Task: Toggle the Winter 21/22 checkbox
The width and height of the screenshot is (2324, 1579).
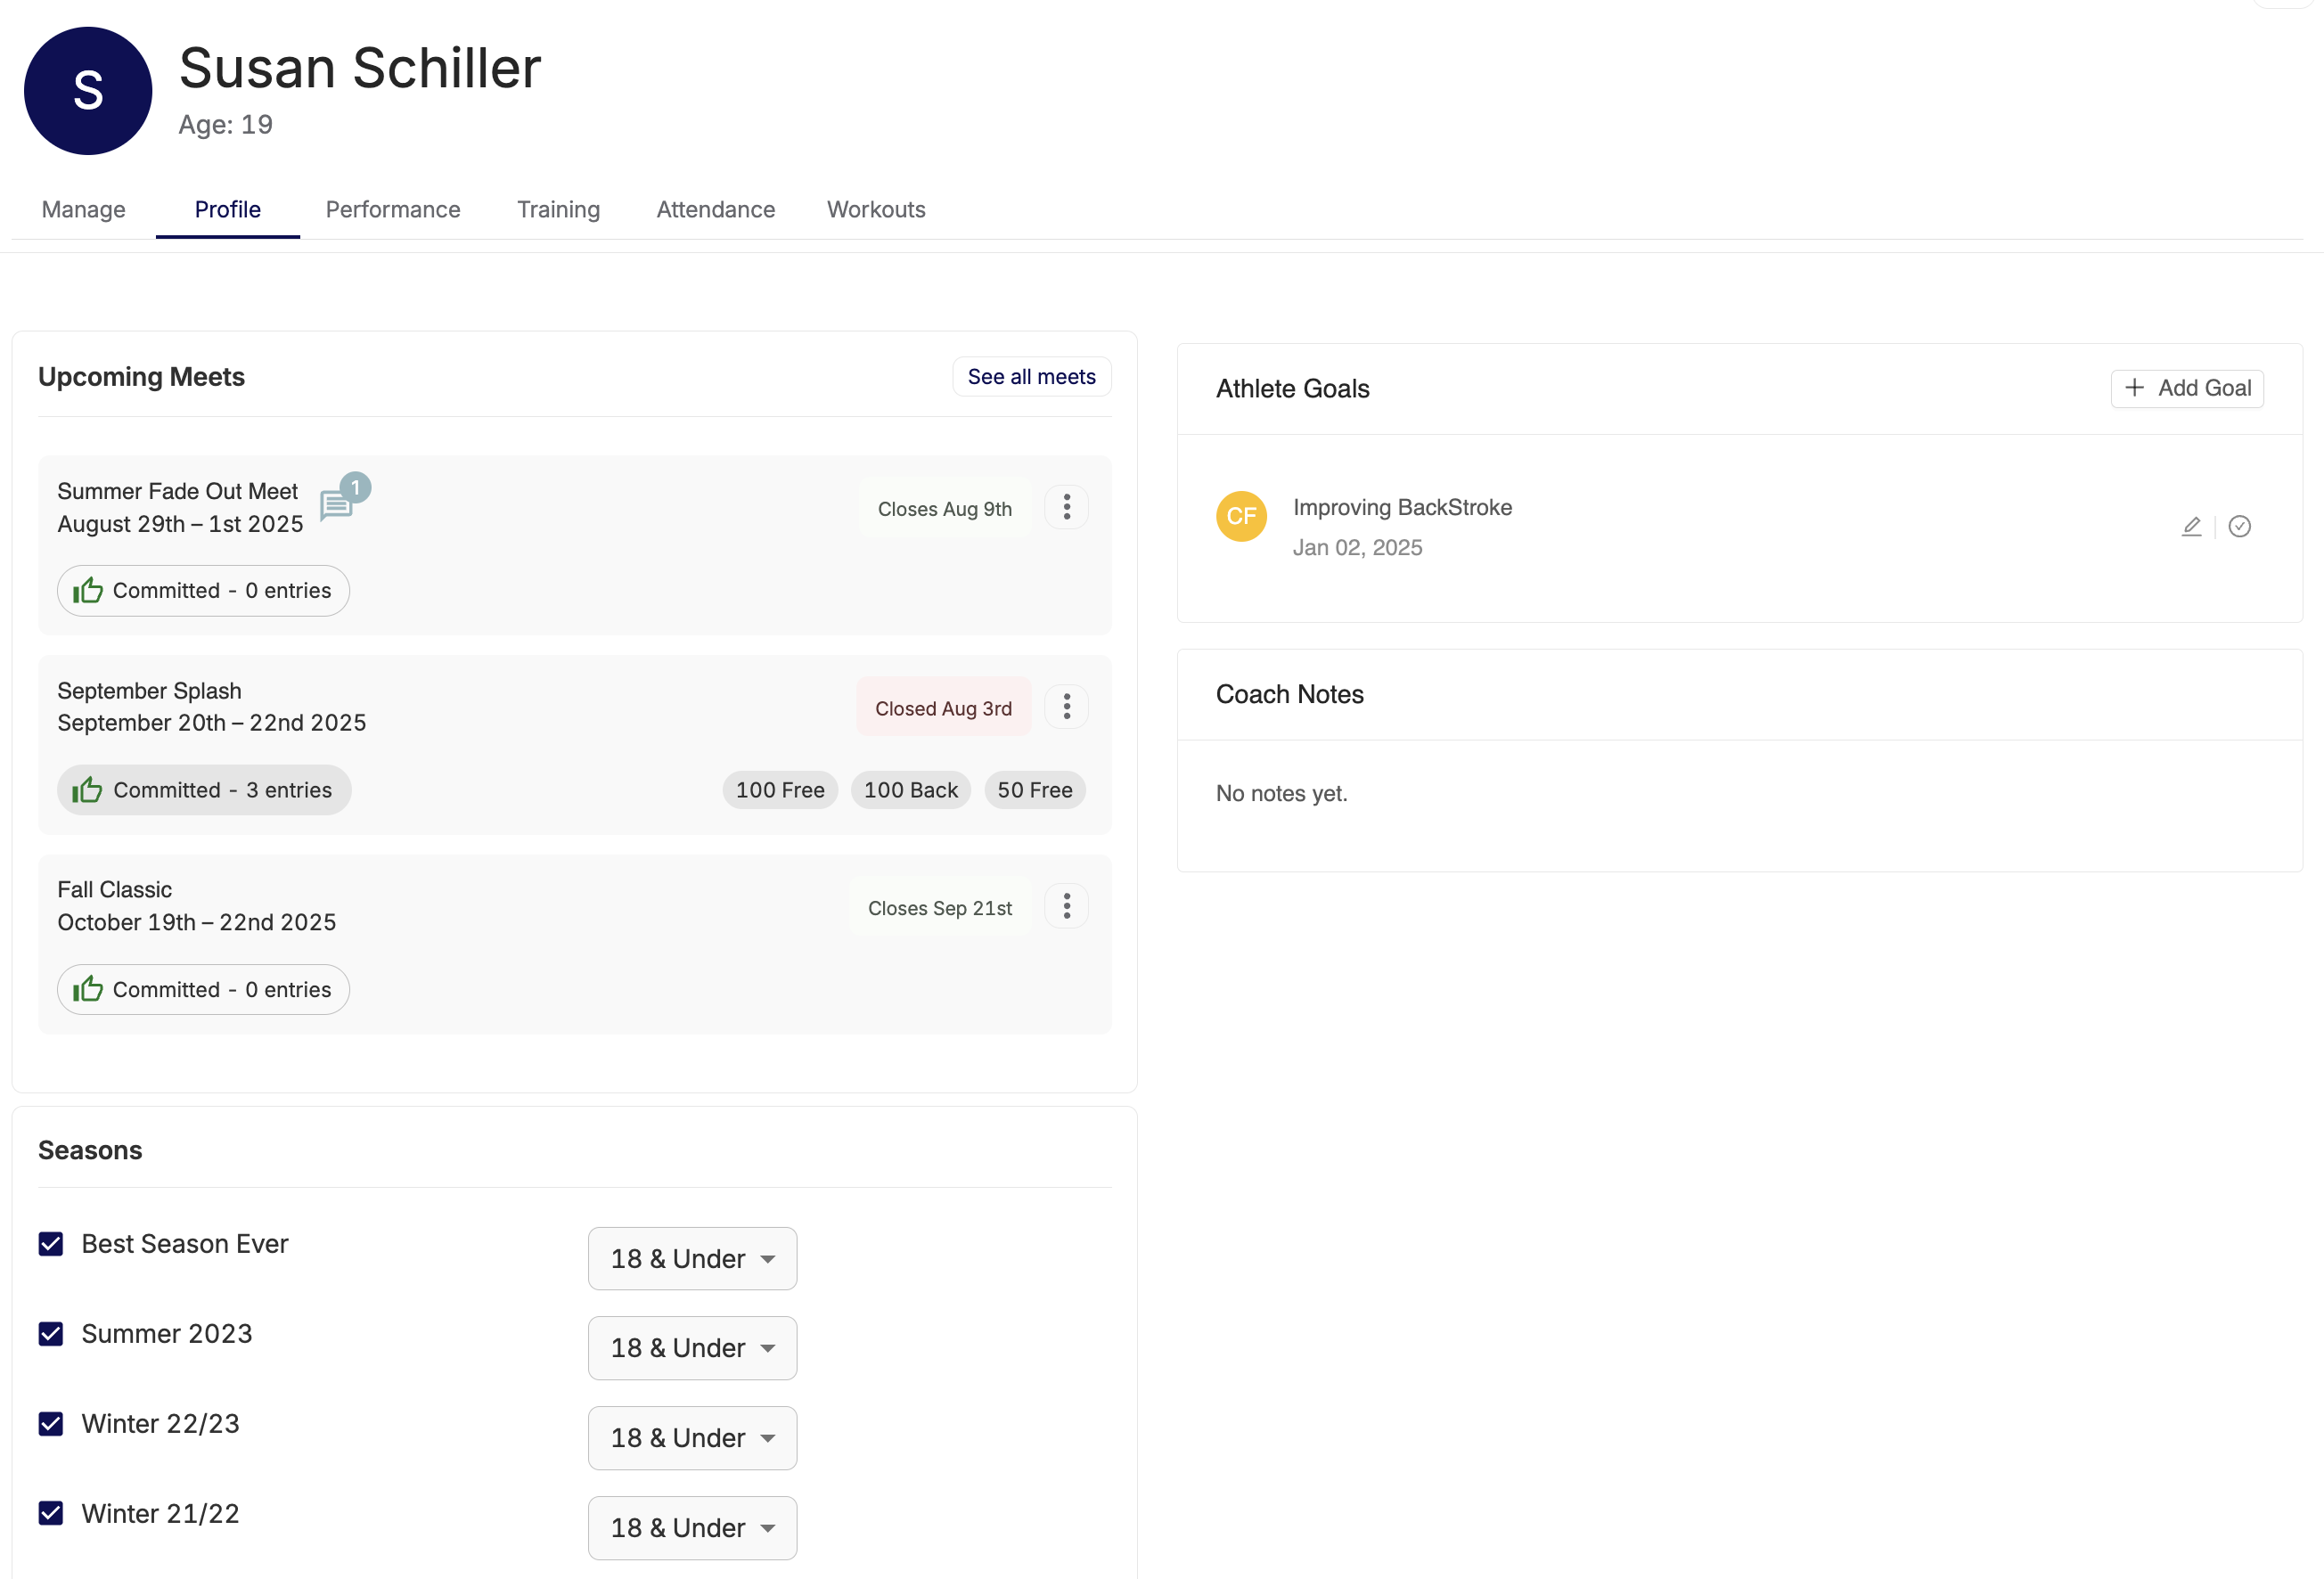Action: (51, 1514)
